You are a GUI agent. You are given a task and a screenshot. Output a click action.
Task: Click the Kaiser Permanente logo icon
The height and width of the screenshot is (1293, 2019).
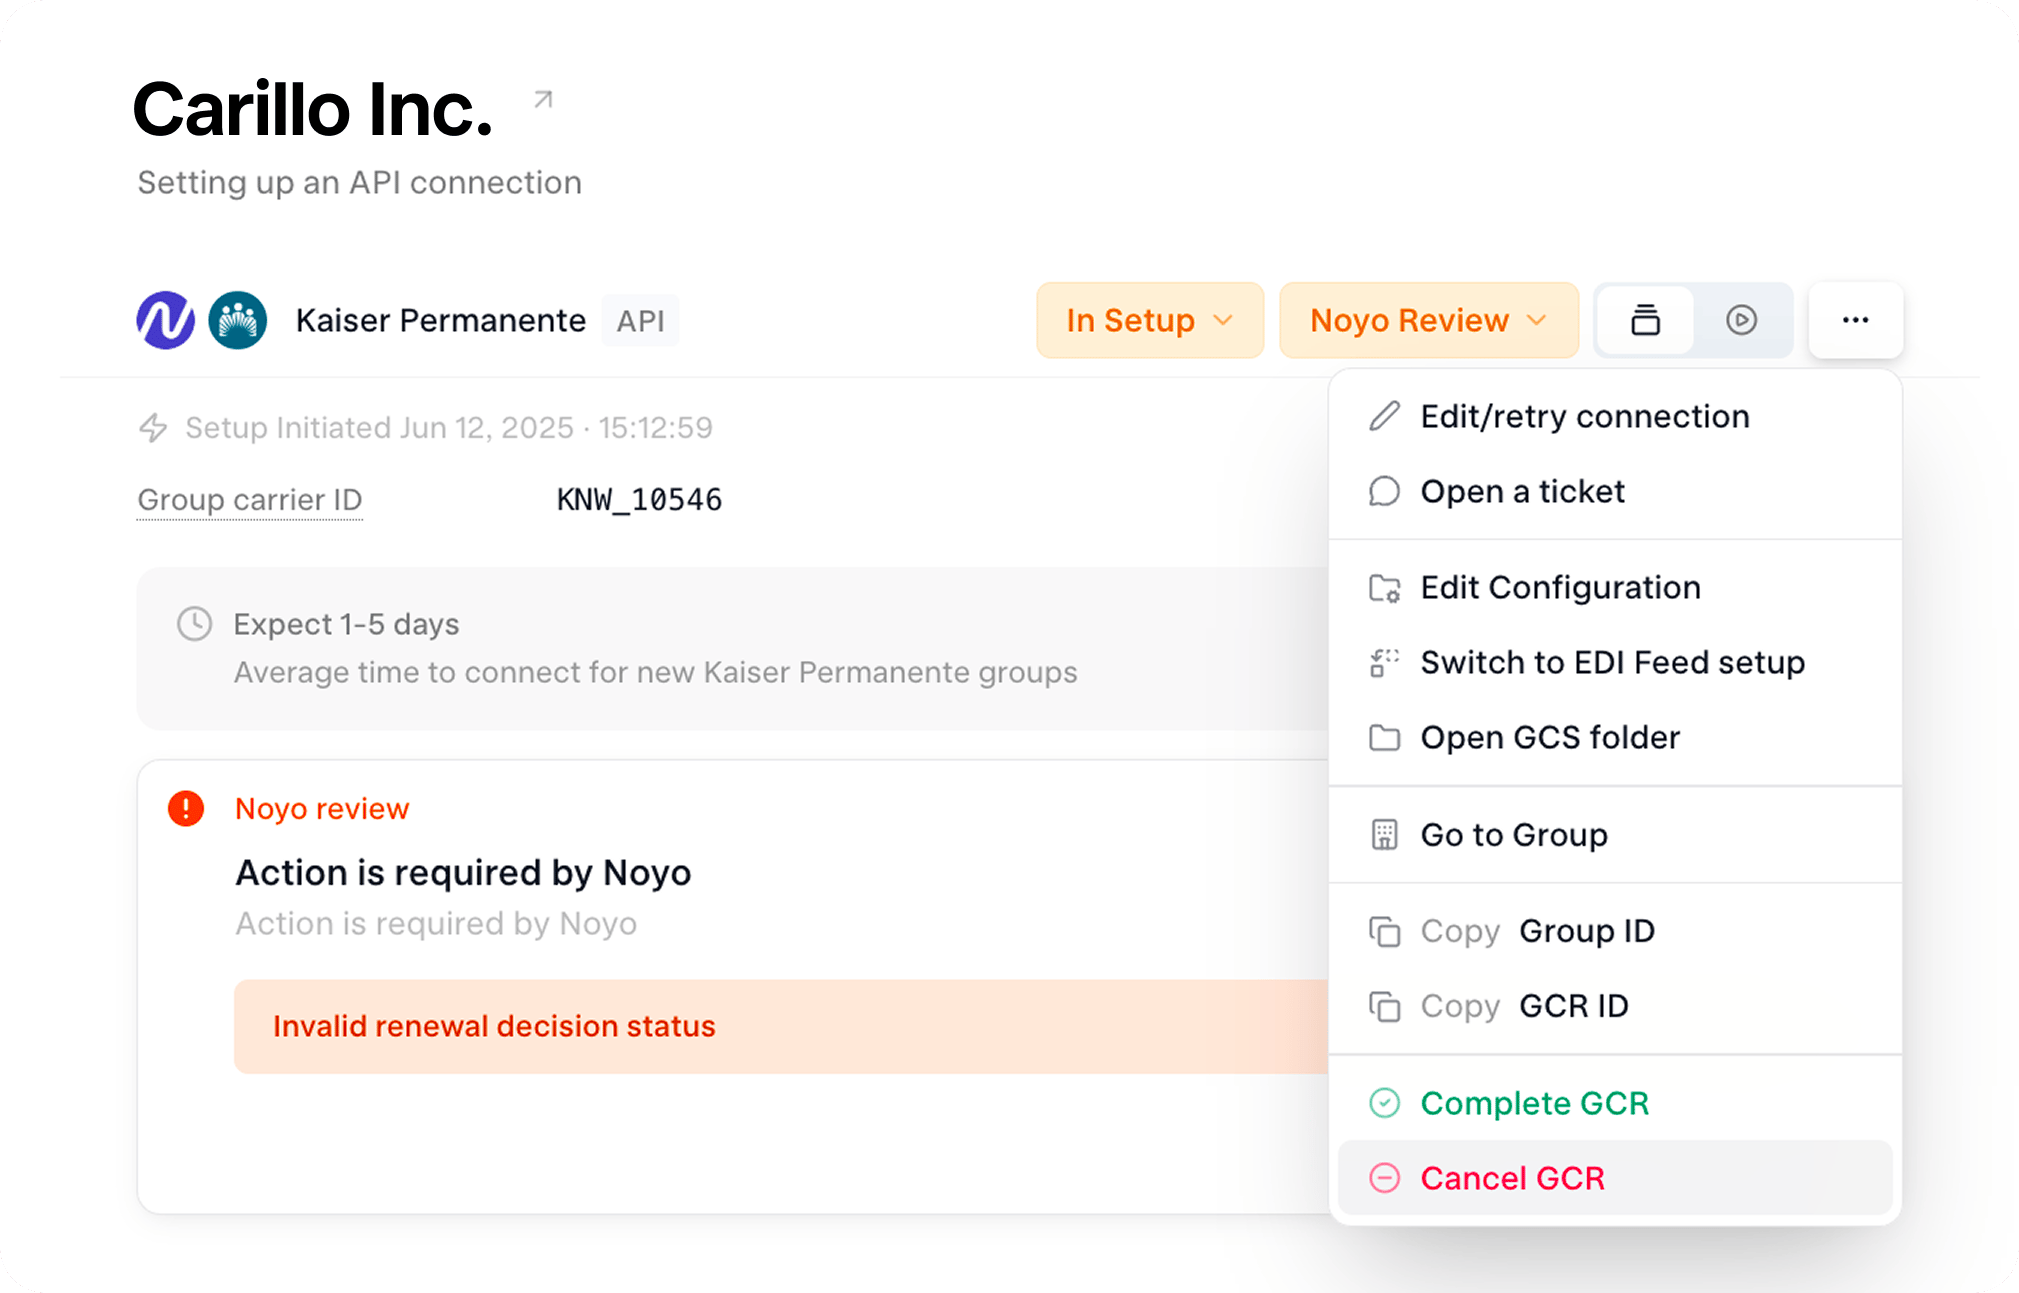(x=238, y=320)
